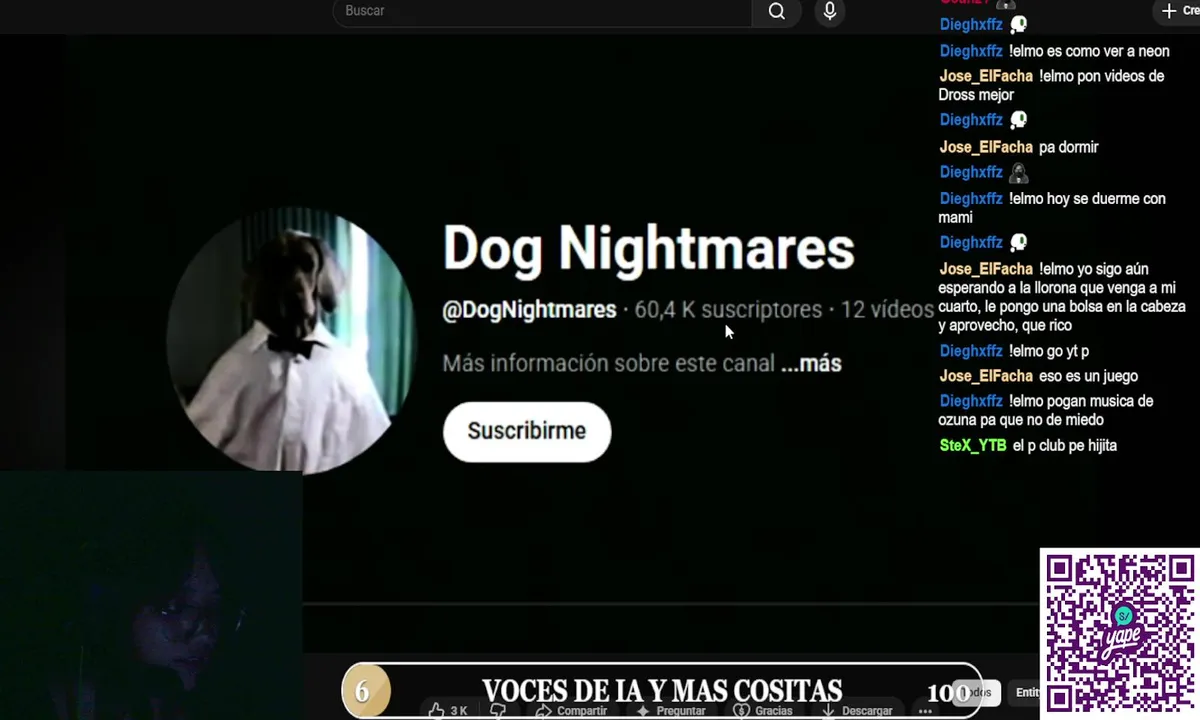Click Jose_ElFacha's message about la llorona
The image size is (1200, 720).
pyautogui.click(x=1062, y=297)
